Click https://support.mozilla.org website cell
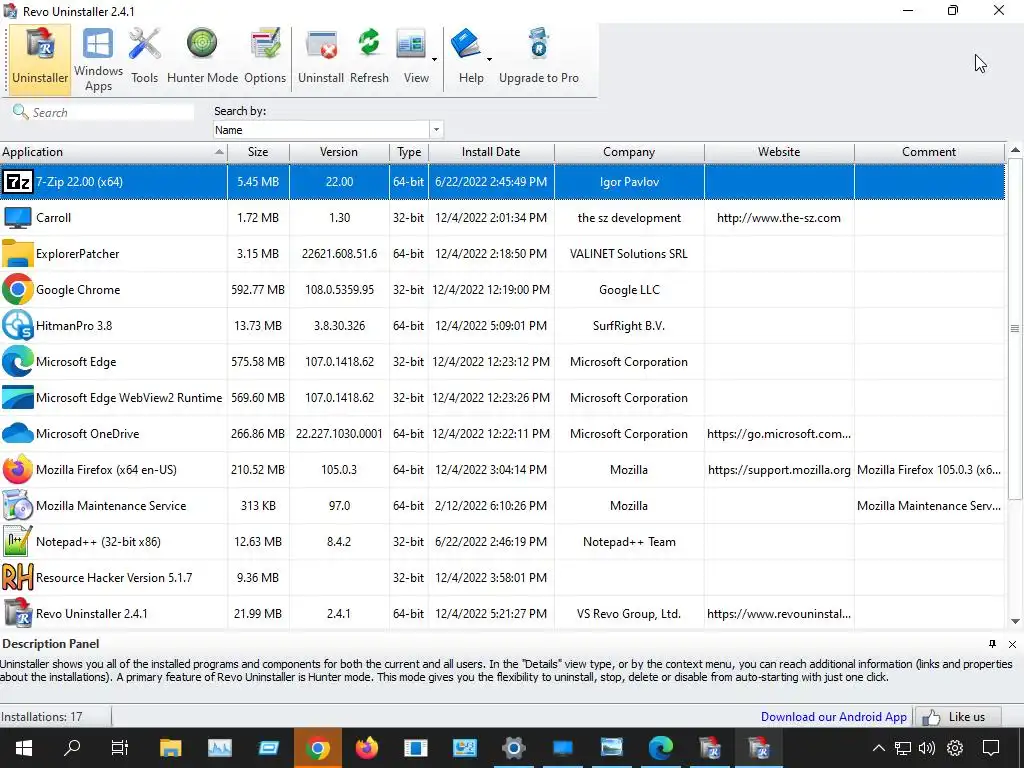The image size is (1024, 768). [x=779, y=470]
